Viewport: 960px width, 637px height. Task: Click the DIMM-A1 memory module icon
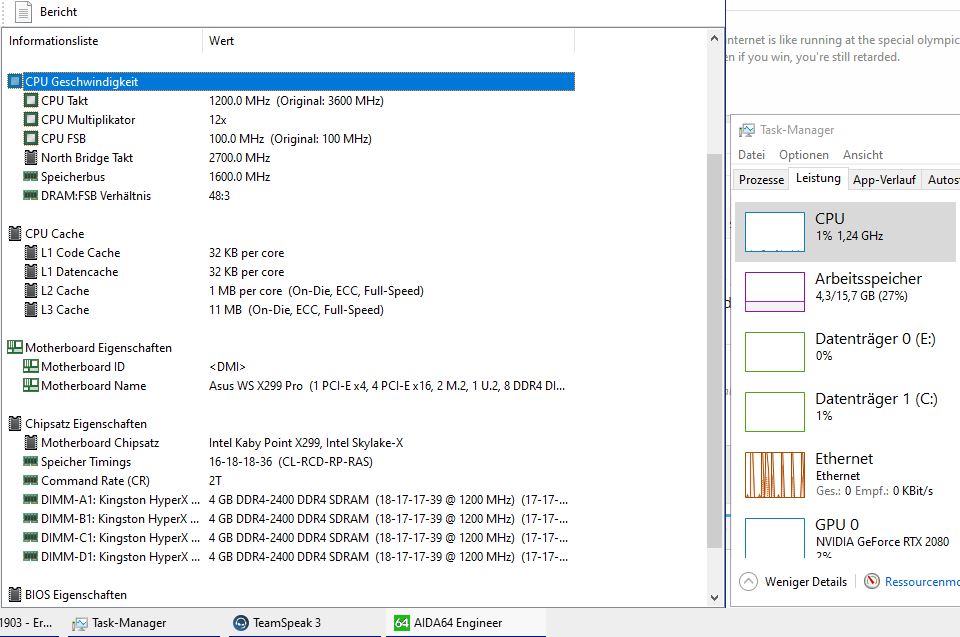tap(31, 499)
